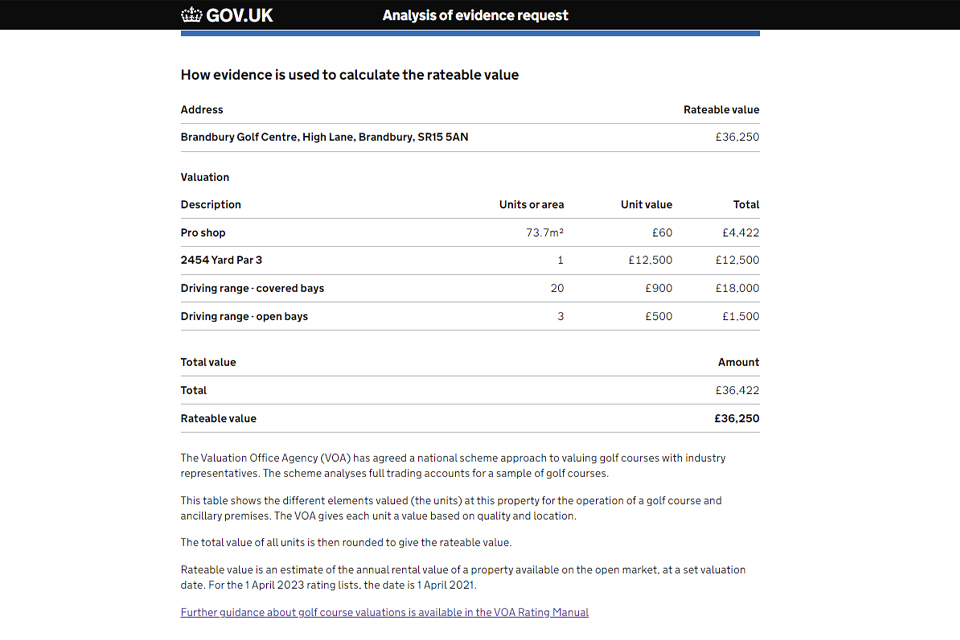Click the Pro shop row description

(203, 233)
